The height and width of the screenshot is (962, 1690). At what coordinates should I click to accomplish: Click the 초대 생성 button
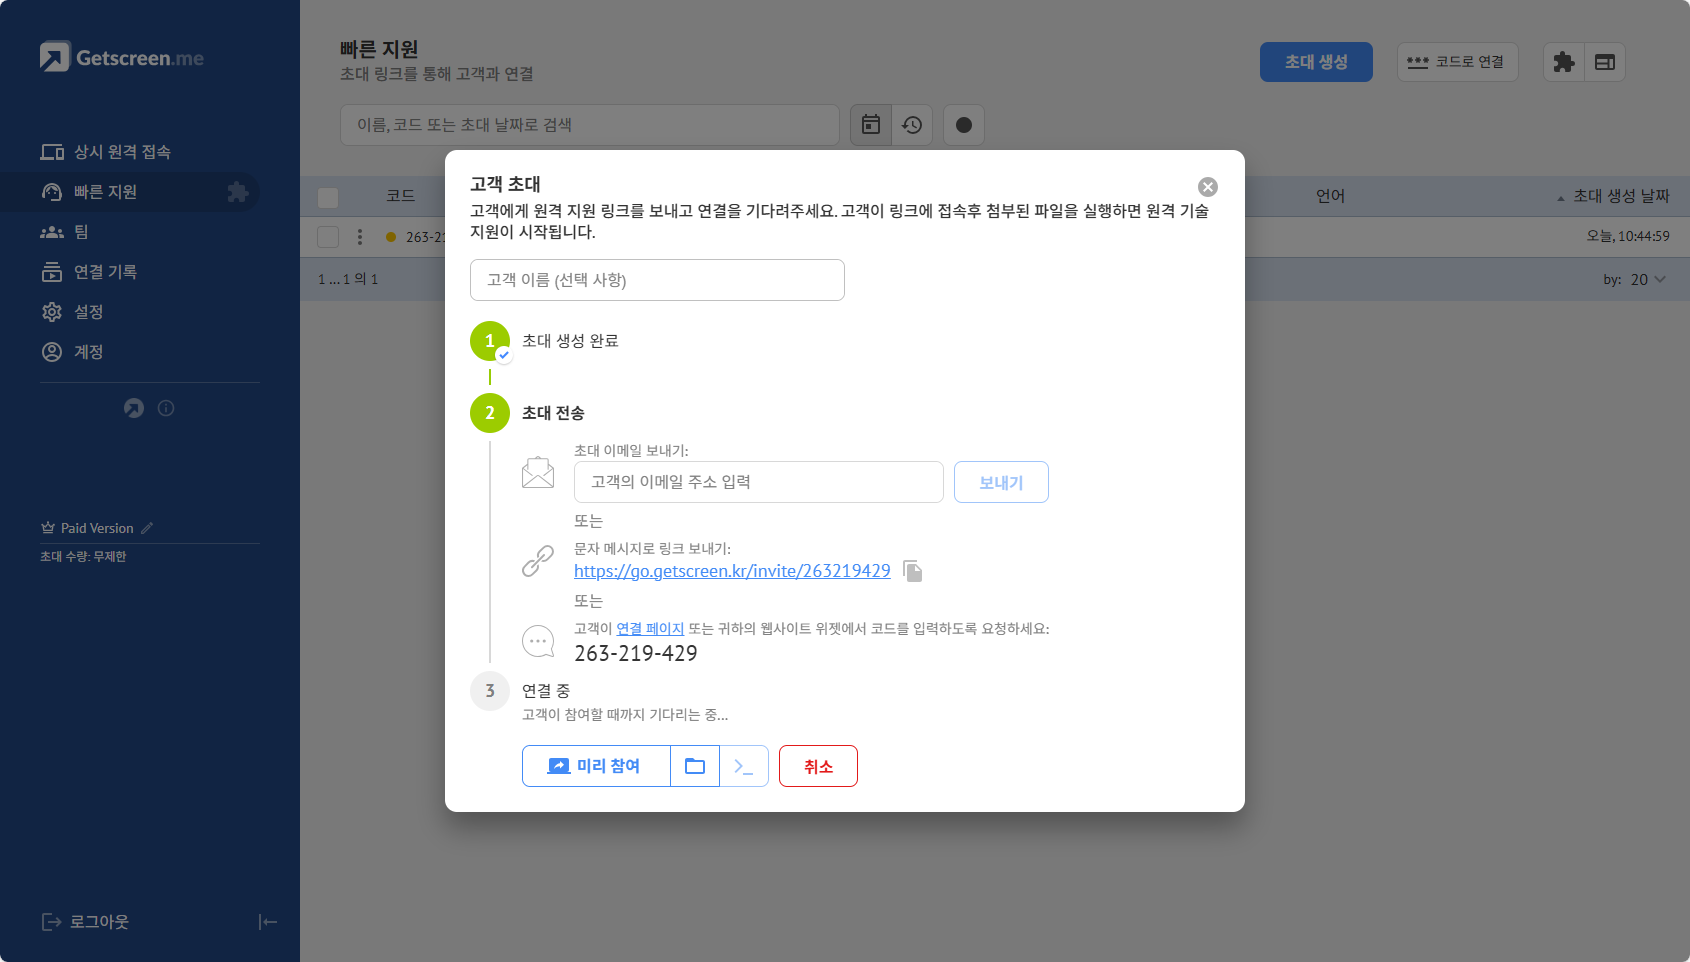click(1316, 62)
